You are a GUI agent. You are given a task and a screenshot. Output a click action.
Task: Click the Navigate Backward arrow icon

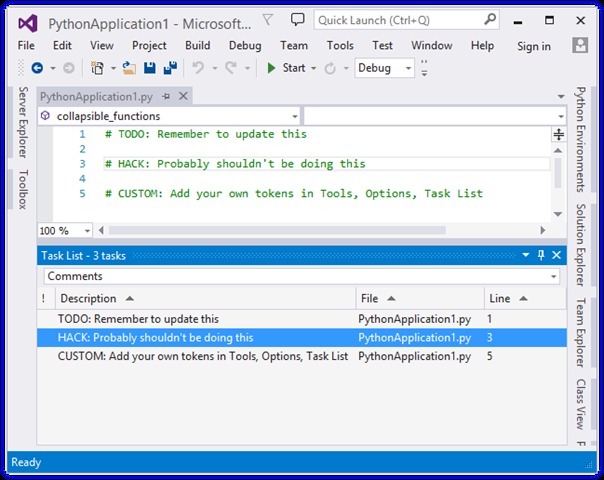pyautogui.click(x=37, y=68)
